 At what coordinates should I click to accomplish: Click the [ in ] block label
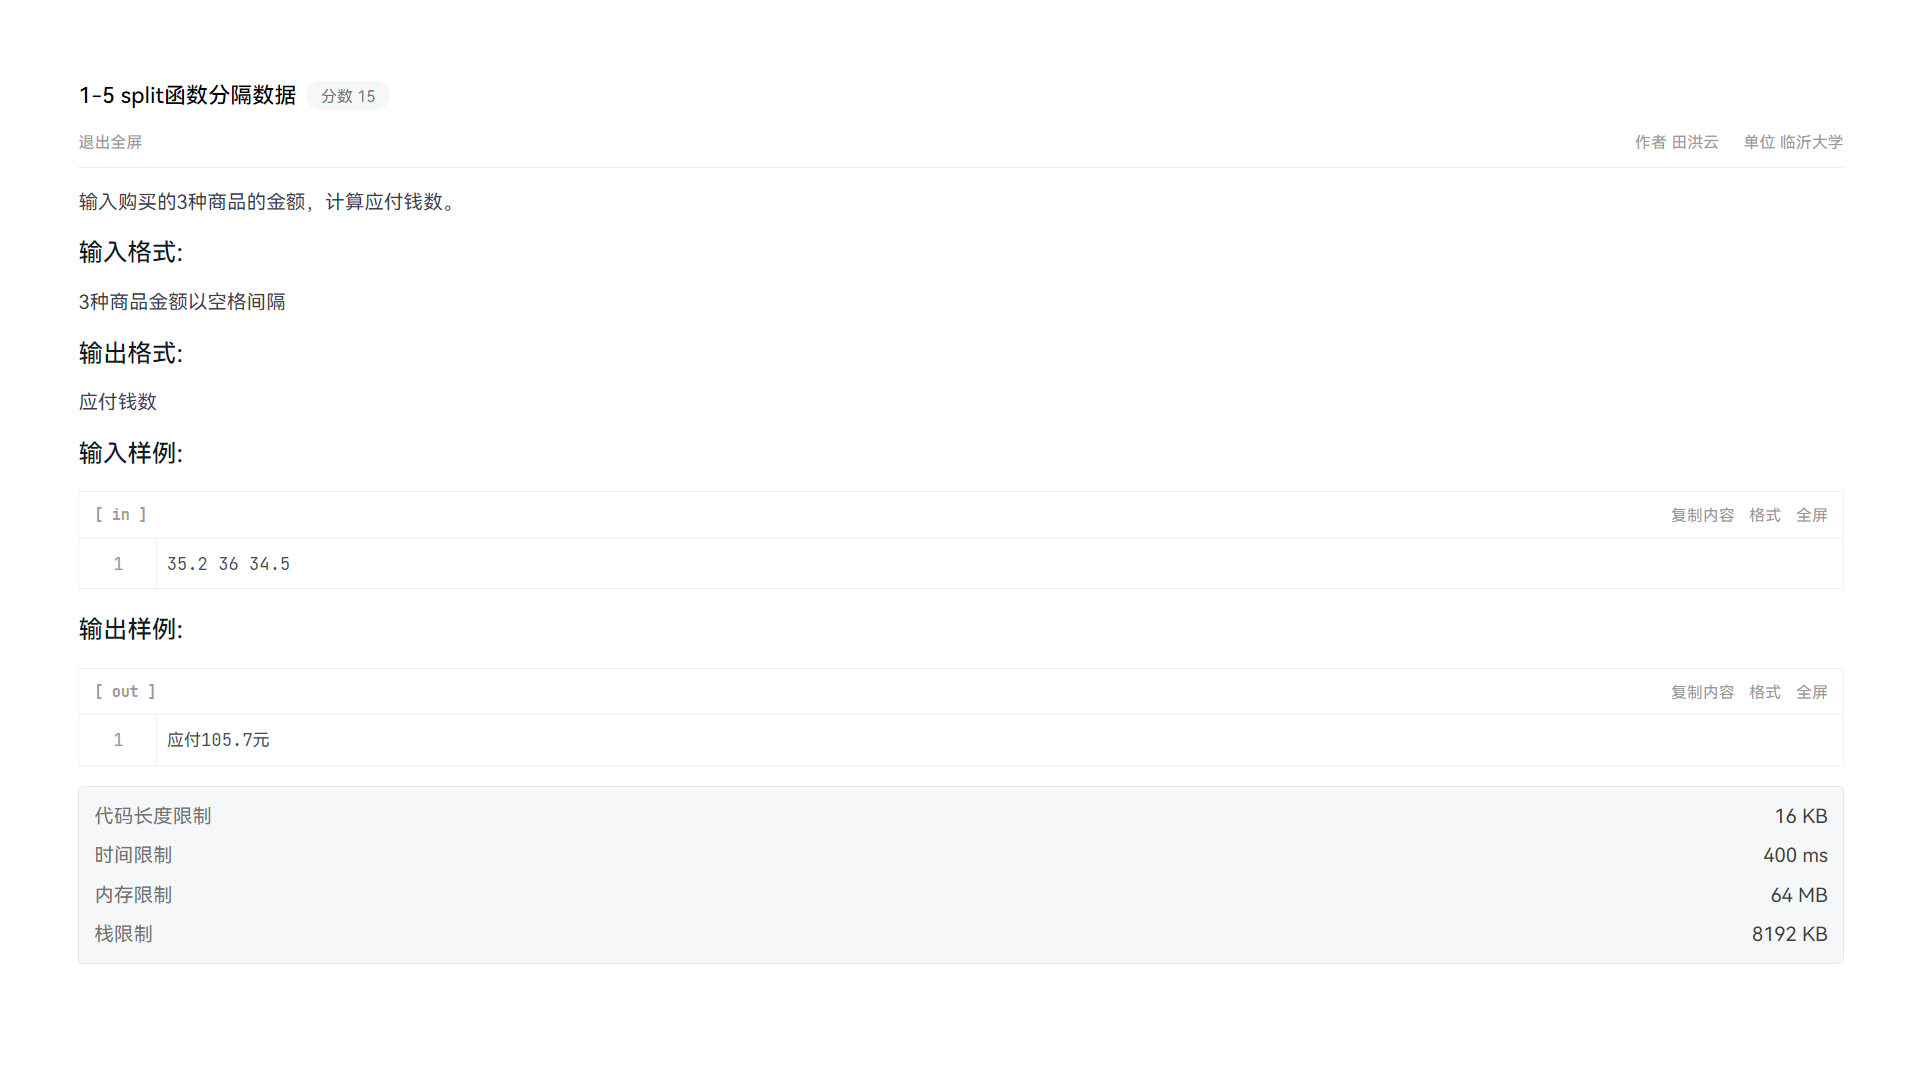(121, 515)
